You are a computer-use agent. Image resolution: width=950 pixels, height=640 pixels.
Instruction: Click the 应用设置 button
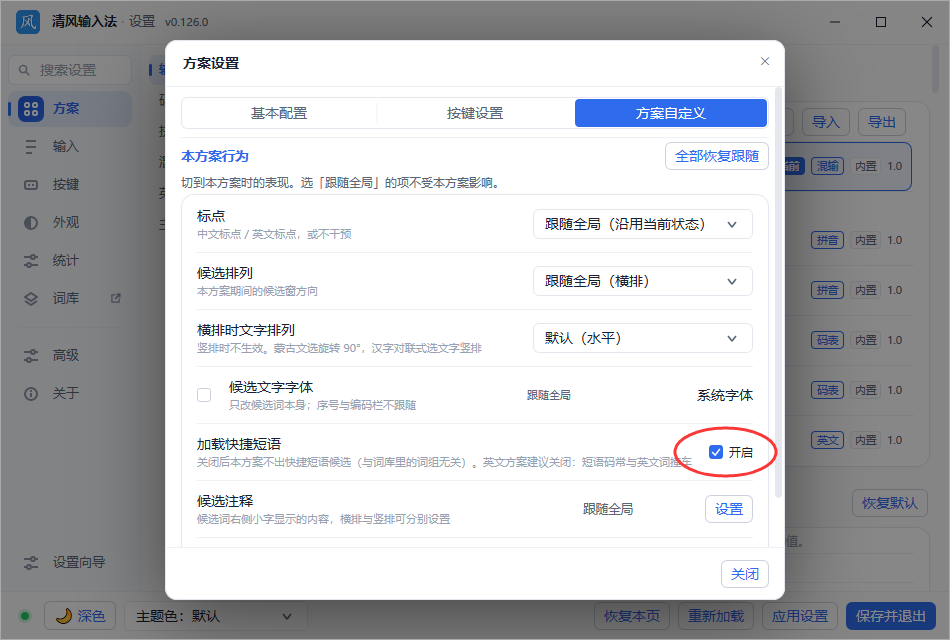coord(800,616)
